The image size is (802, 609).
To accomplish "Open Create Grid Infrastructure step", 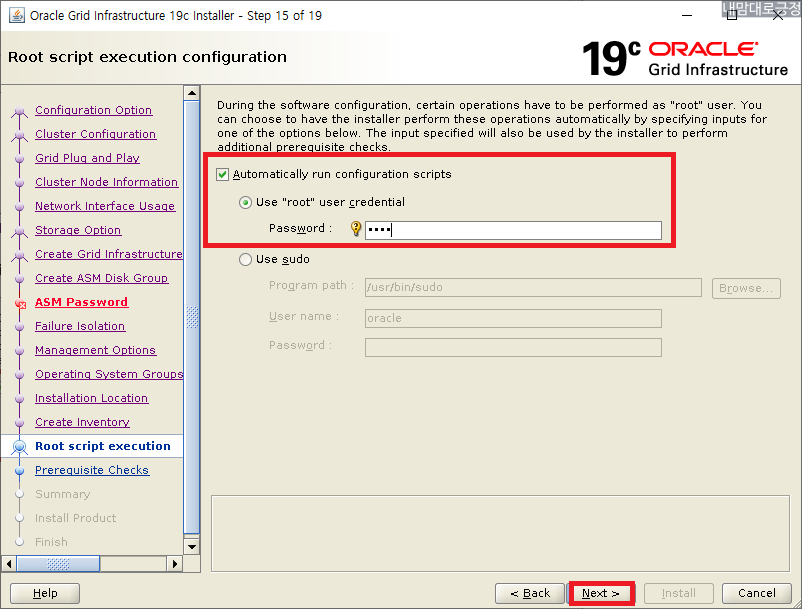I will point(109,254).
